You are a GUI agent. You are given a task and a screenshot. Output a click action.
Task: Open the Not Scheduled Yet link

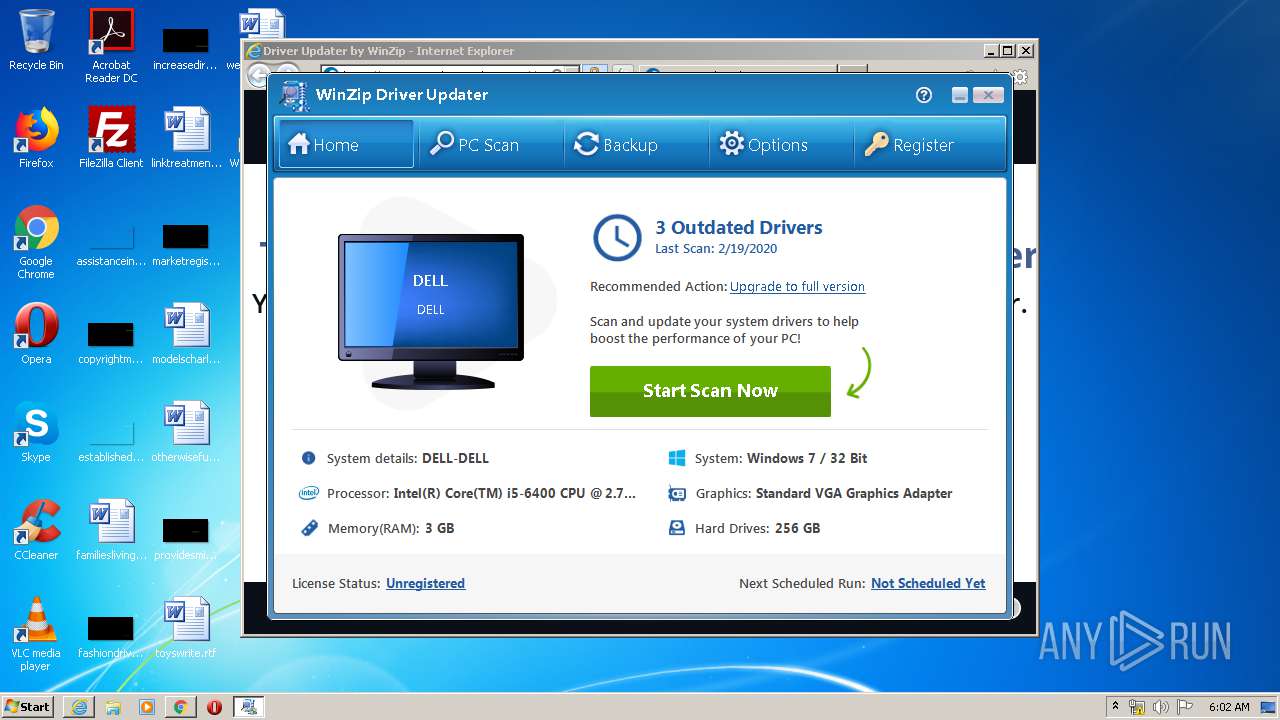tap(928, 584)
